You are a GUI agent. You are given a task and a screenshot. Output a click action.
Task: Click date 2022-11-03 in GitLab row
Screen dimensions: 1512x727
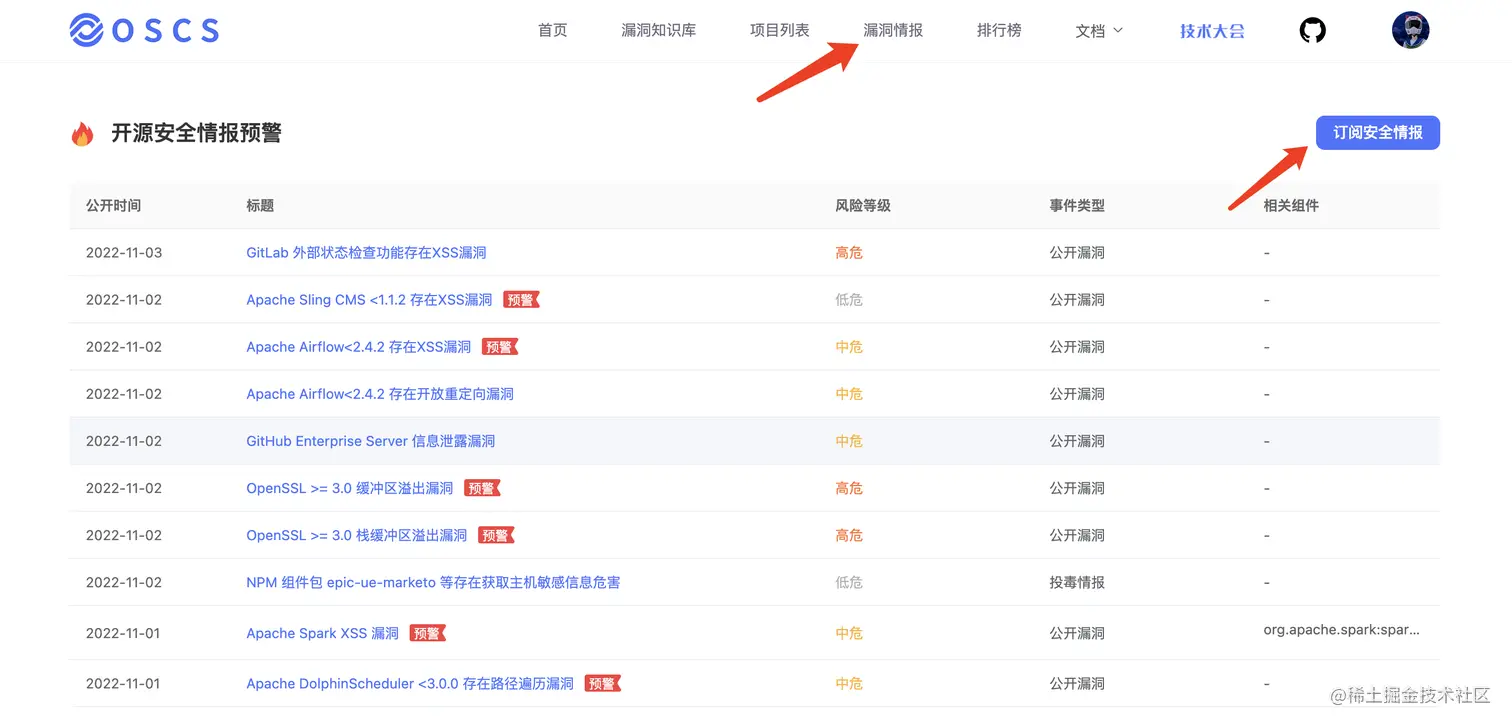124,253
